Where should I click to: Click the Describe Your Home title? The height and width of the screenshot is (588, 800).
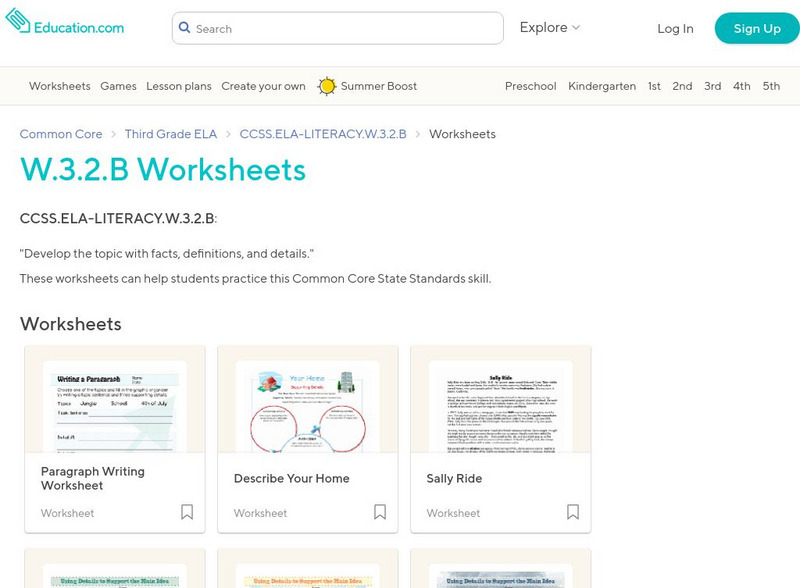(292, 479)
